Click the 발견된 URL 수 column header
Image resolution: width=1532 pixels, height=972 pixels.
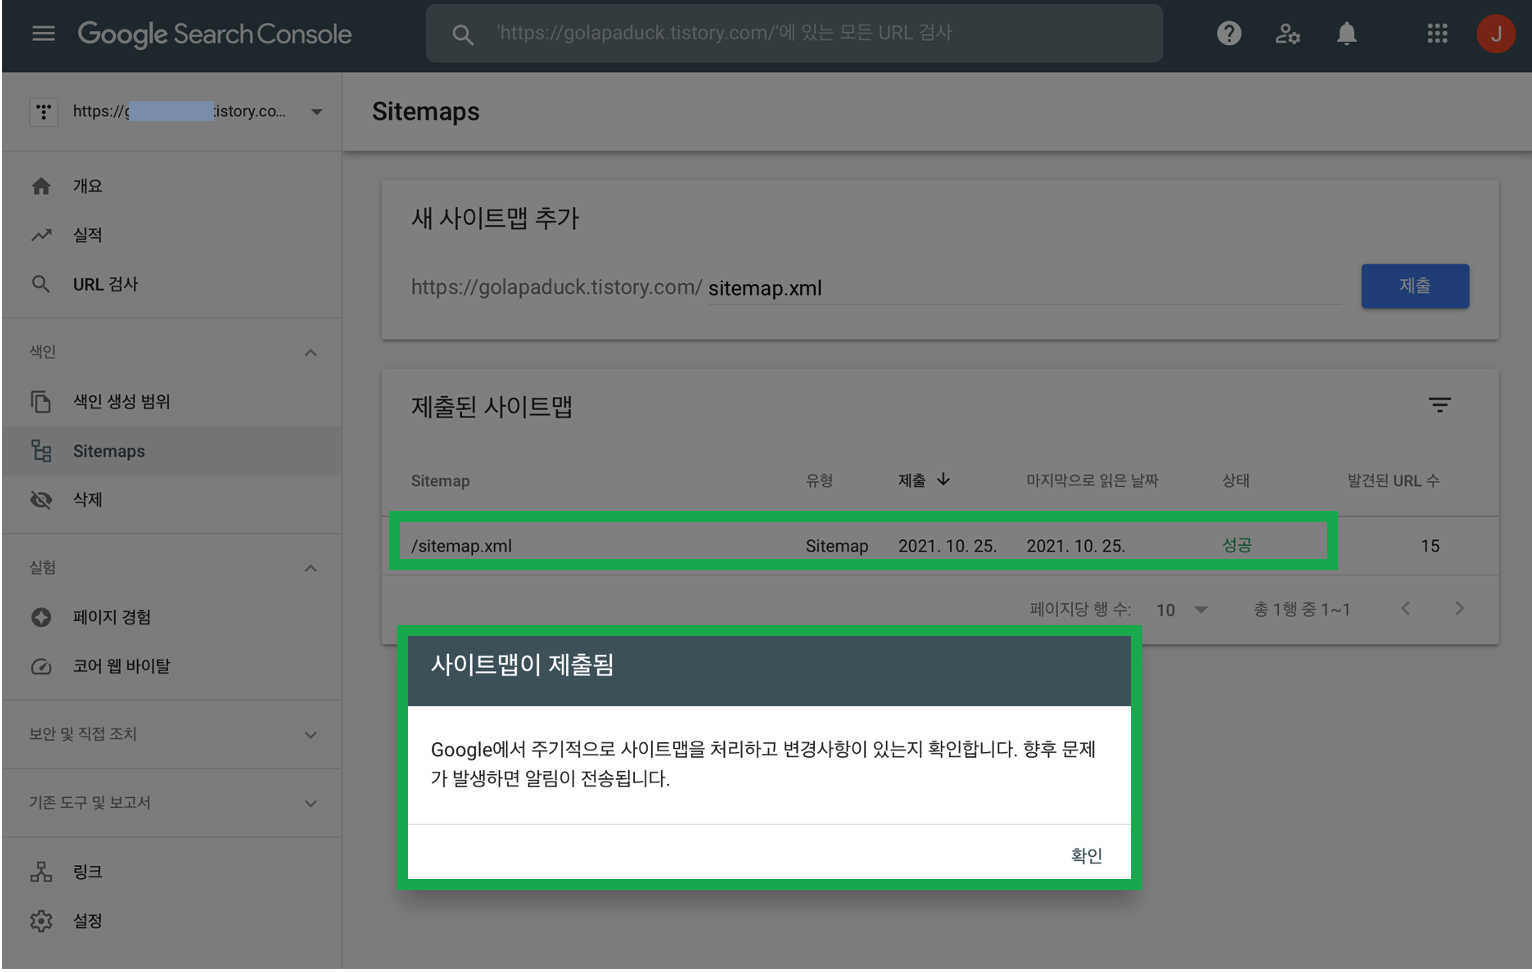coord(1393,481)
